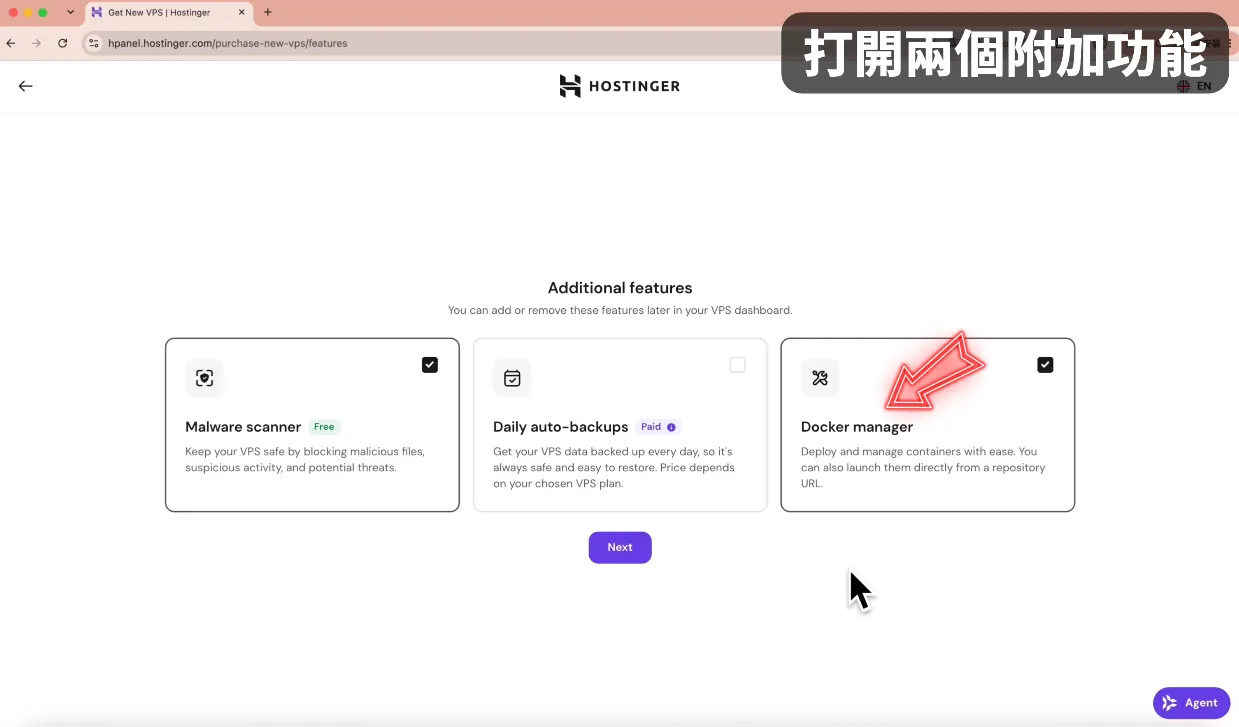Click the Malware scanner title
This screenshot has width=1239, height=727.
pos(243,427)
